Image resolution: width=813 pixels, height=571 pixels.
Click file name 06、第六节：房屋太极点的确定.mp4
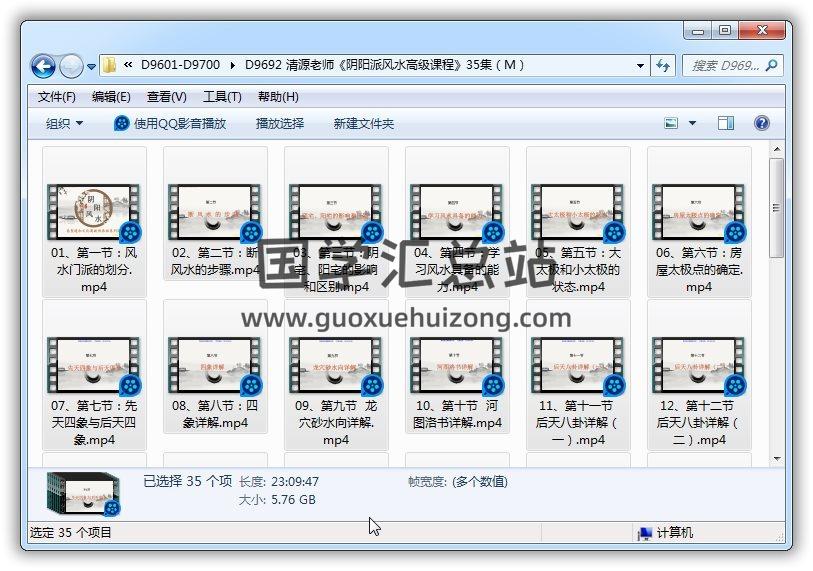(x=699, y=270)
